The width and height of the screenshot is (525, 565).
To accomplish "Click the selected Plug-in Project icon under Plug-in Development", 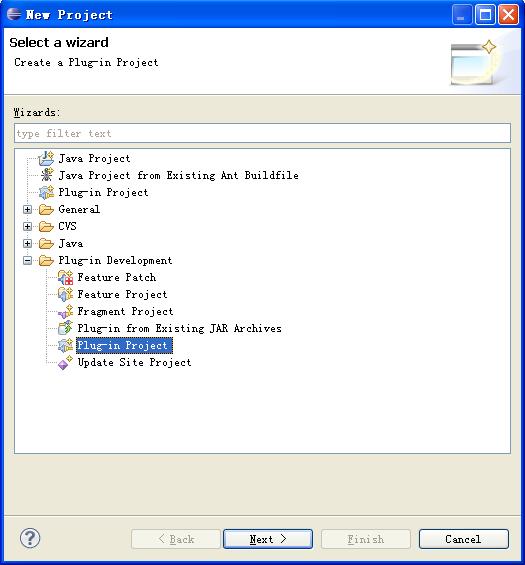I will point(66,346).
